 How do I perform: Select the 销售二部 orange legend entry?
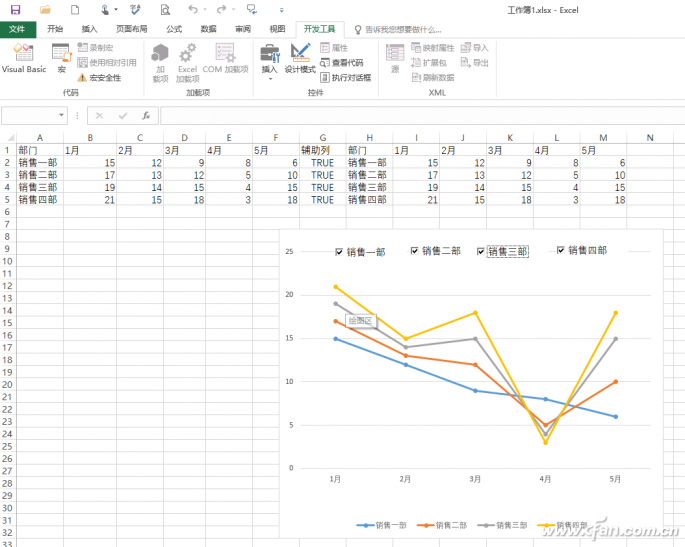tap(442, 525)
